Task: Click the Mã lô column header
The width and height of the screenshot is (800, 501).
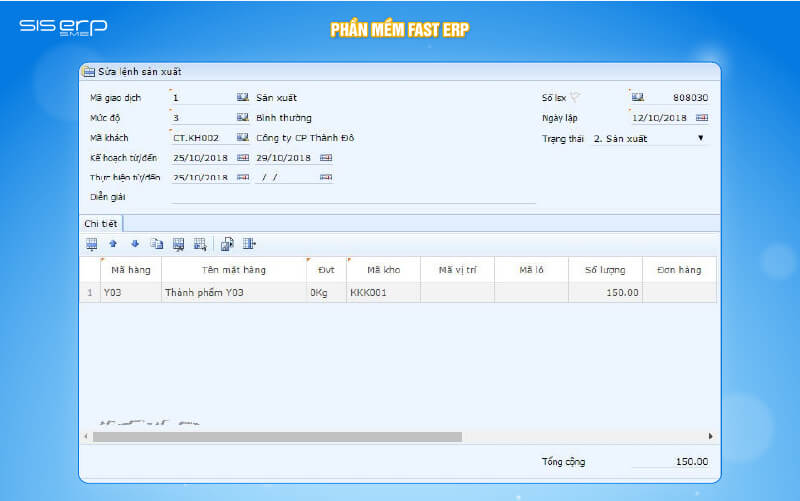Action: (x=532, y=270)
